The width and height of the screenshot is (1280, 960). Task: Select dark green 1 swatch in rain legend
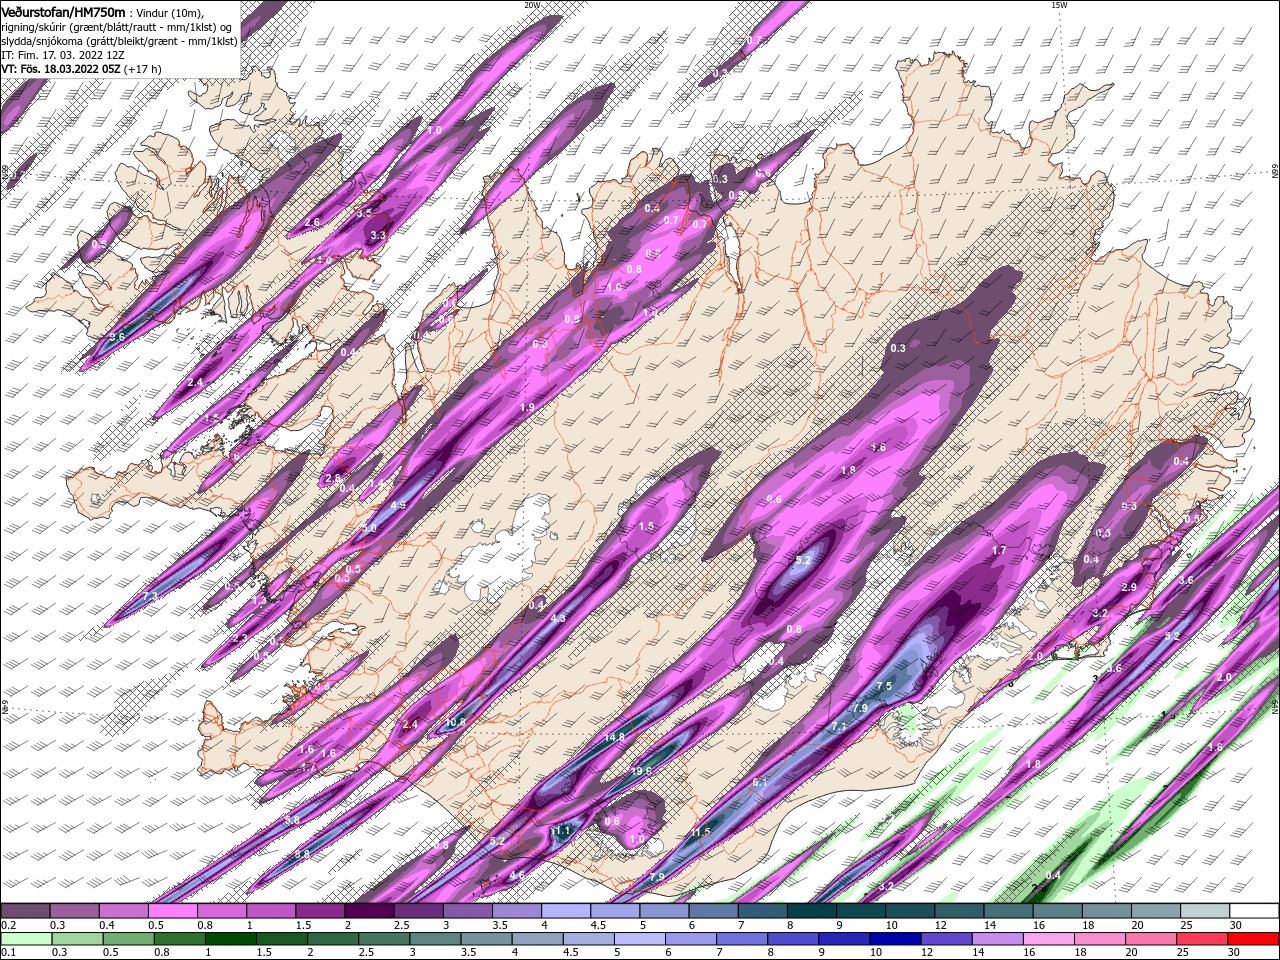point(230,939)
